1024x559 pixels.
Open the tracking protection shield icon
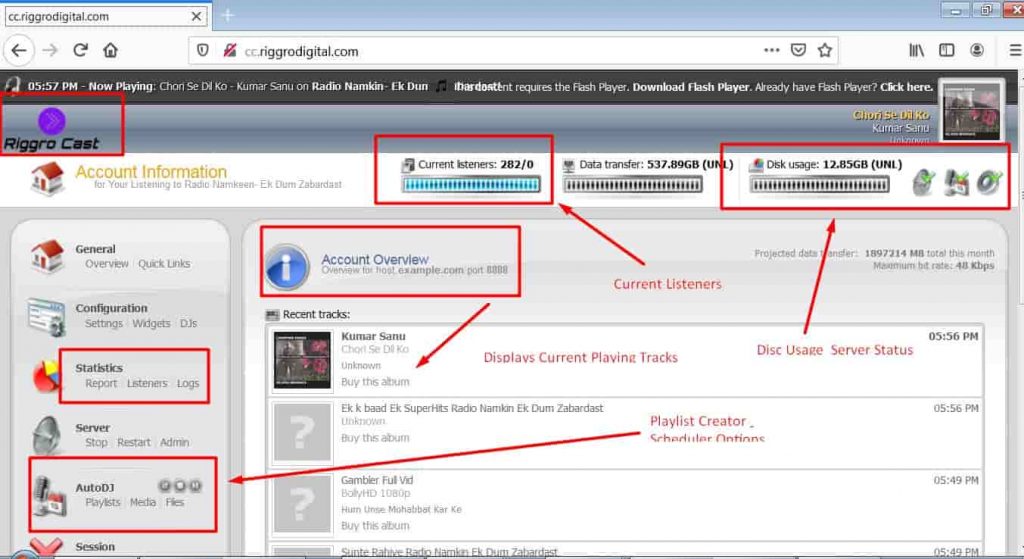click(202, 50)
